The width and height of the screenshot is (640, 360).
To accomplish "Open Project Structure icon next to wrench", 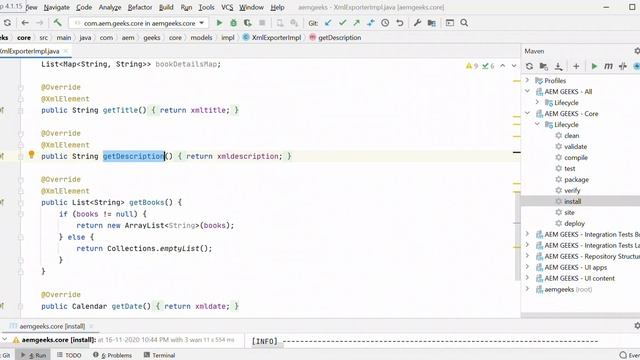I will click(431, 23).
